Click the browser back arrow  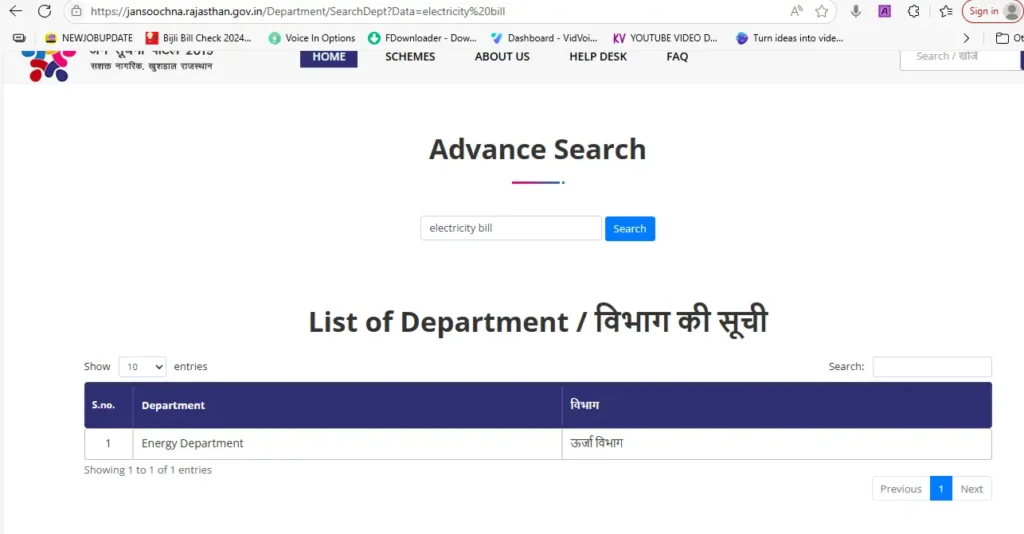16,11
